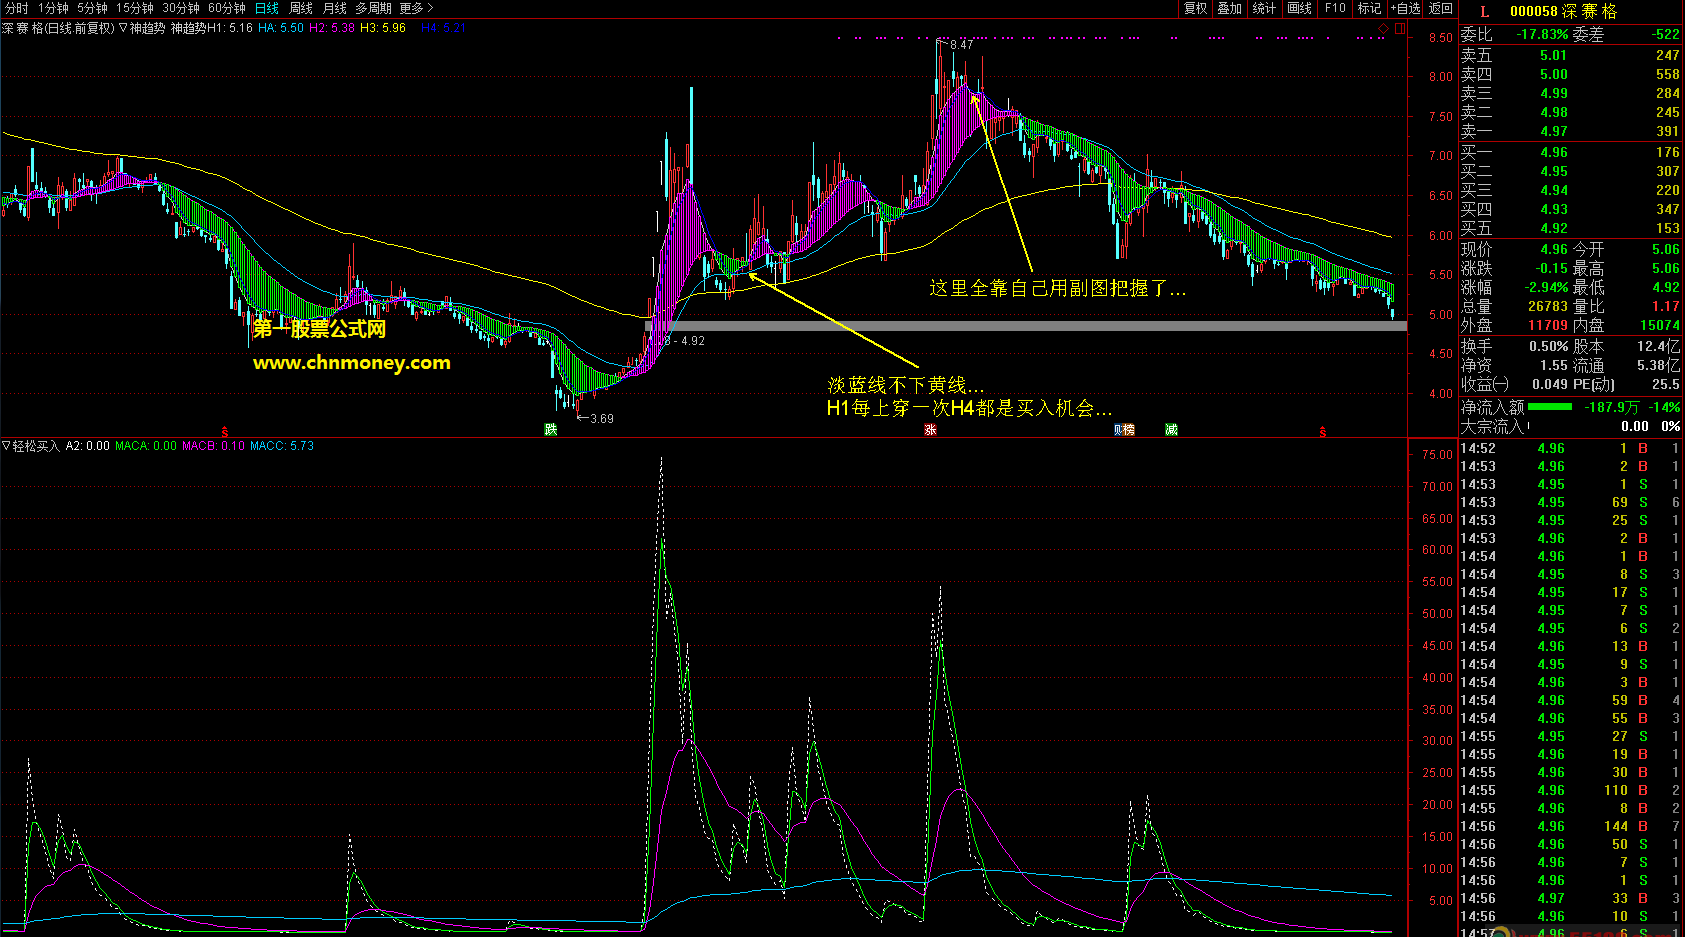Click the 财榜 marker on timeline
The height and width of the screenshot is (937, 1685).
coord(1124,429)
